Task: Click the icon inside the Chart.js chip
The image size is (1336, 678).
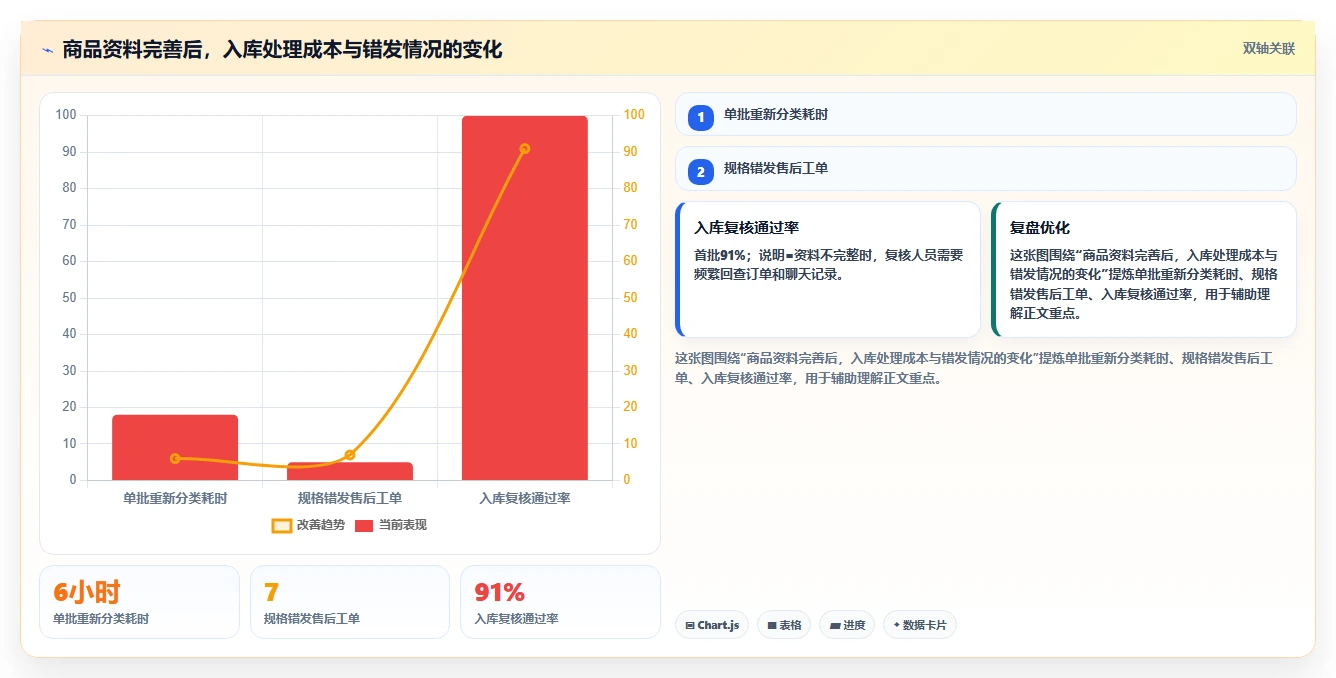Action: 690,625
